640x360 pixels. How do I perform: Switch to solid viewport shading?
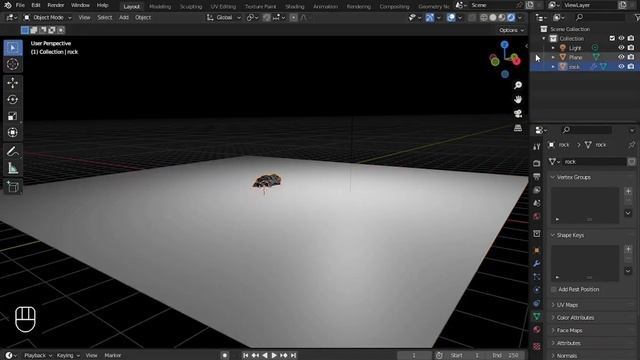click(493, 18)
